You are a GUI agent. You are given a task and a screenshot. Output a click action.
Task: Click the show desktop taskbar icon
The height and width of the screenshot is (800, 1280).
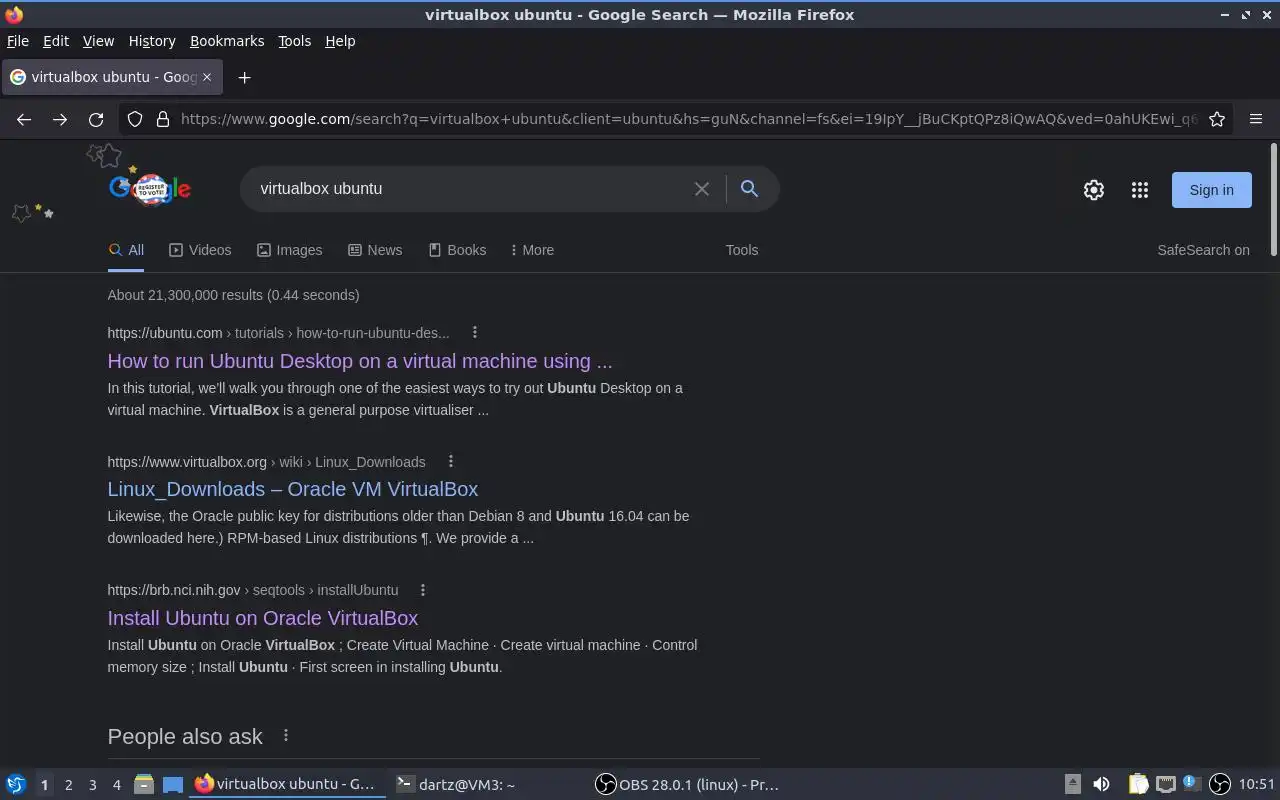coord(173,784)
